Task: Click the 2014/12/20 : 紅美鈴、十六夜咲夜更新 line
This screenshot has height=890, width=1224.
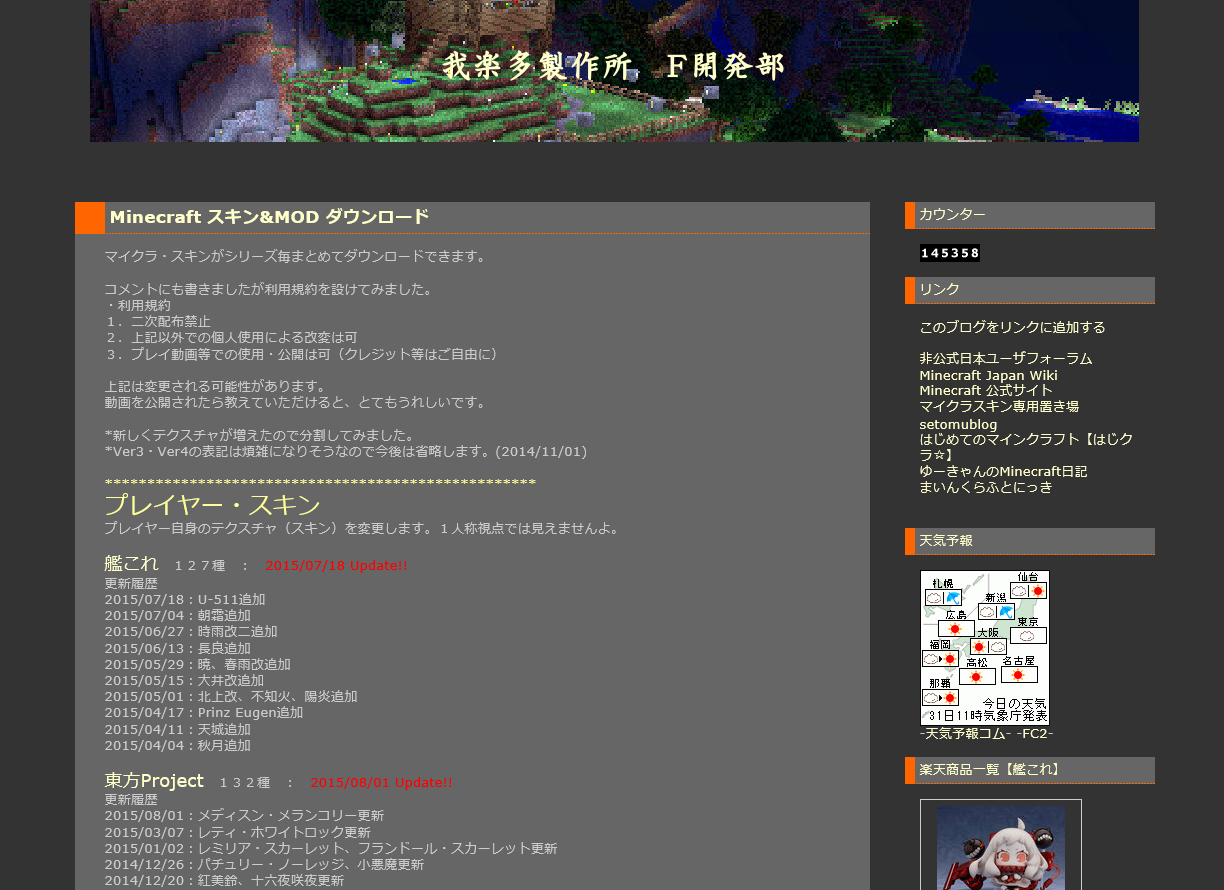Action: pos(224,880)
